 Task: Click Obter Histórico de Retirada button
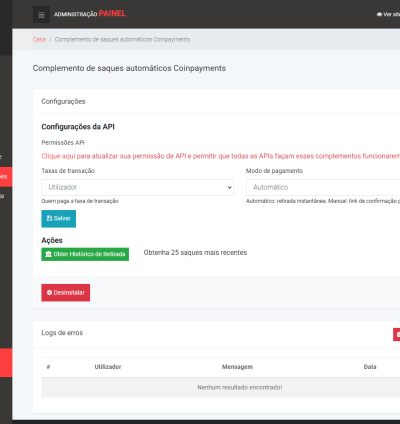[85, 254]
